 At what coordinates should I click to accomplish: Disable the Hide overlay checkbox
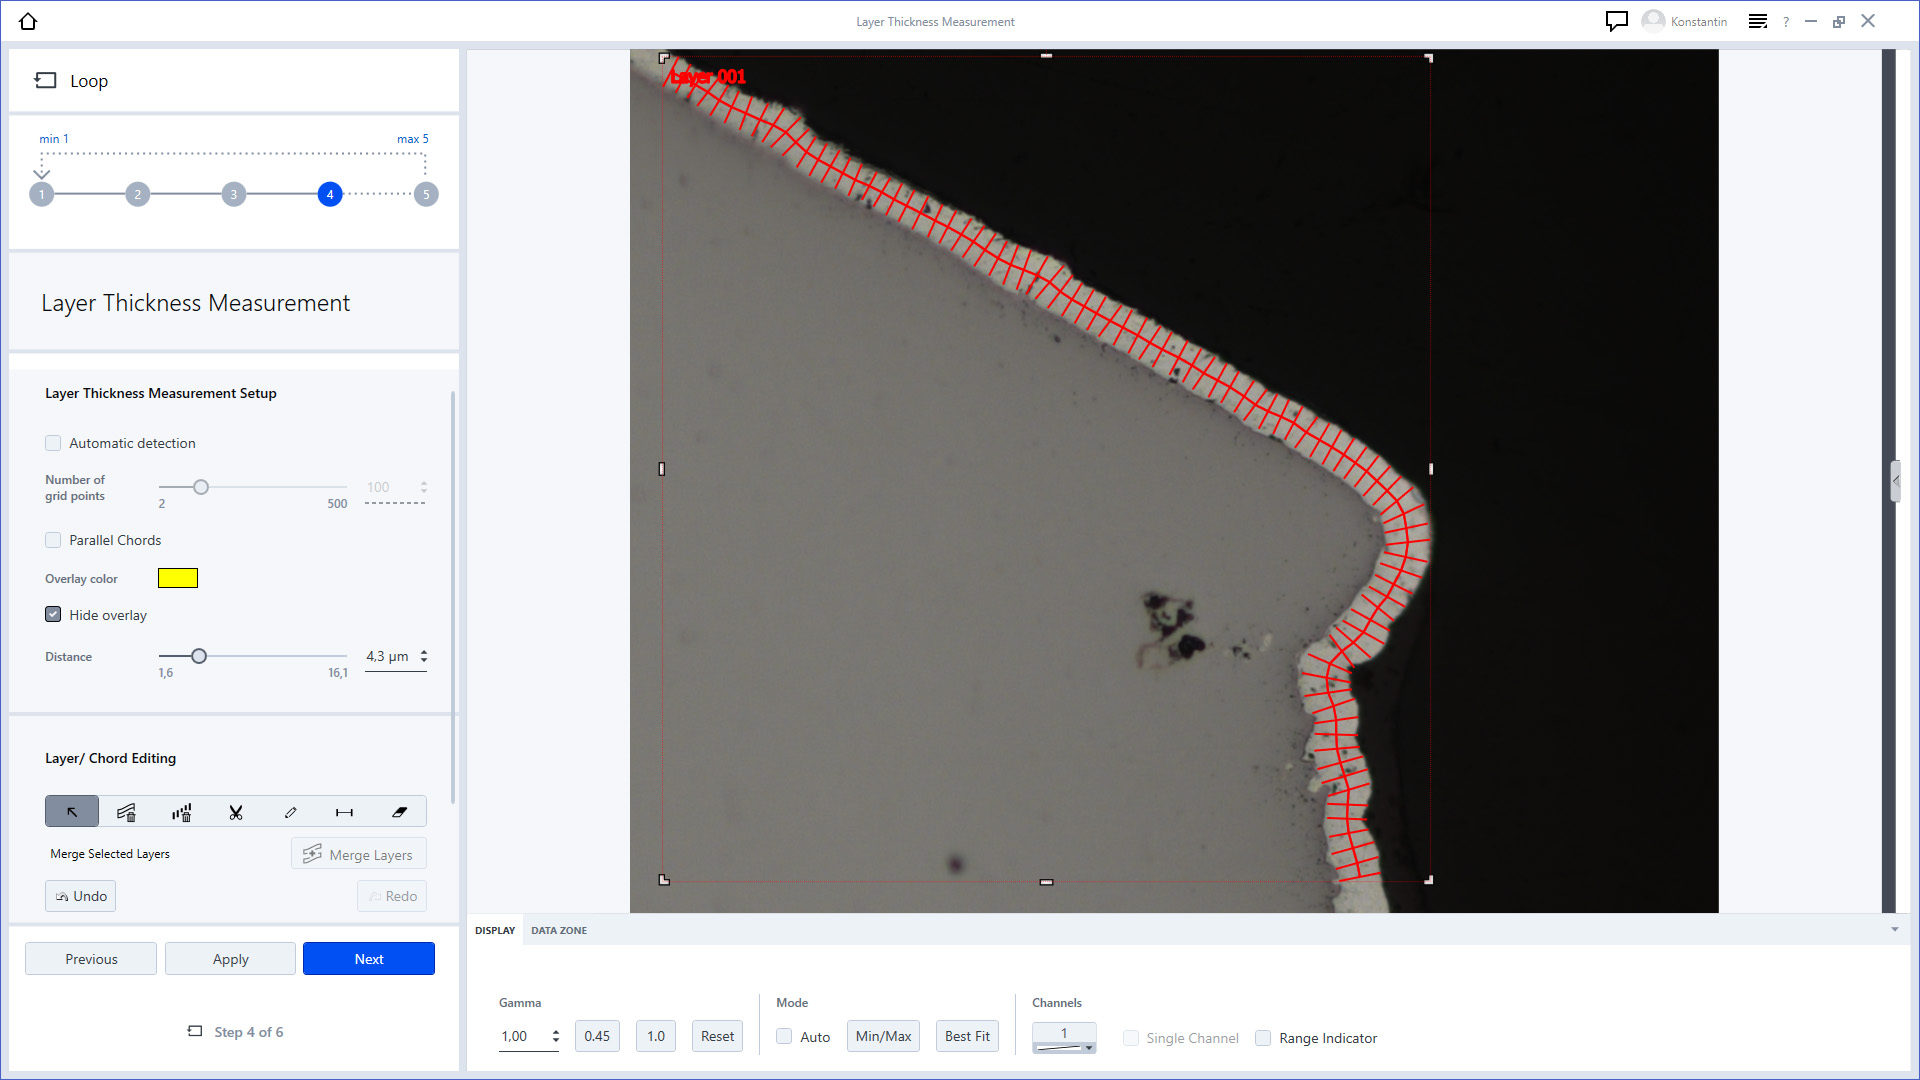tap(54, 615)
